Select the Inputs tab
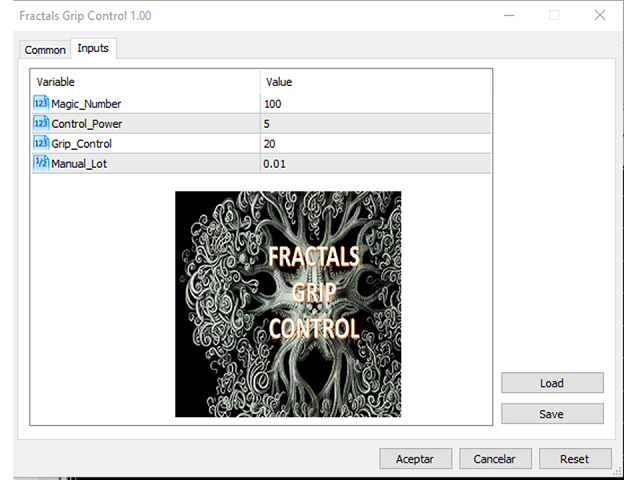This screenshot has height=480, width=640. [x=94, y=49]
